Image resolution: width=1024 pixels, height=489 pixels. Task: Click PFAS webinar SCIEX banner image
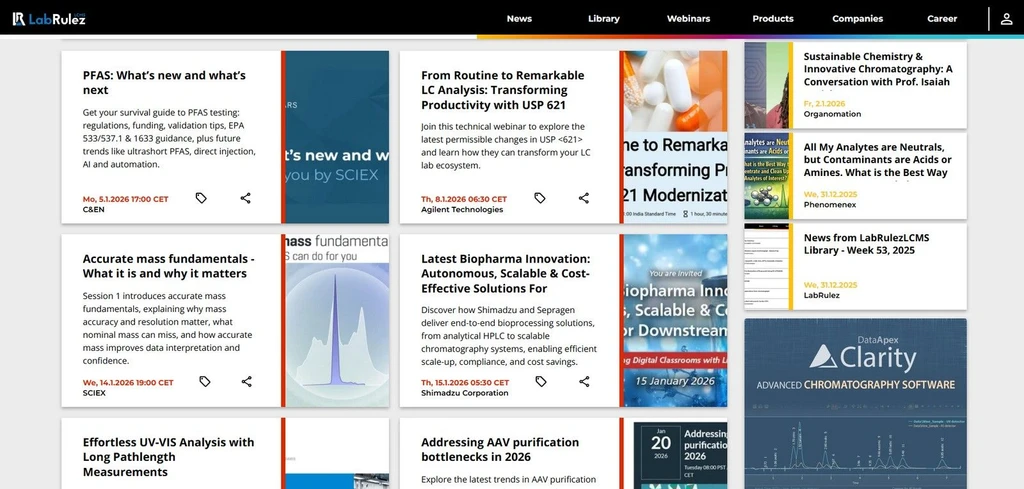click(337, 137)
